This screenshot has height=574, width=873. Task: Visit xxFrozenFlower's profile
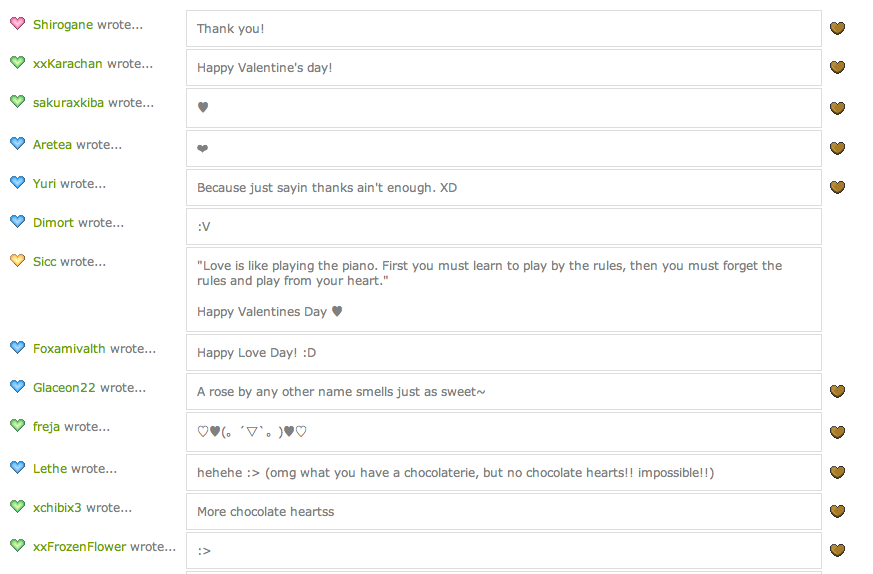point(80,547)
